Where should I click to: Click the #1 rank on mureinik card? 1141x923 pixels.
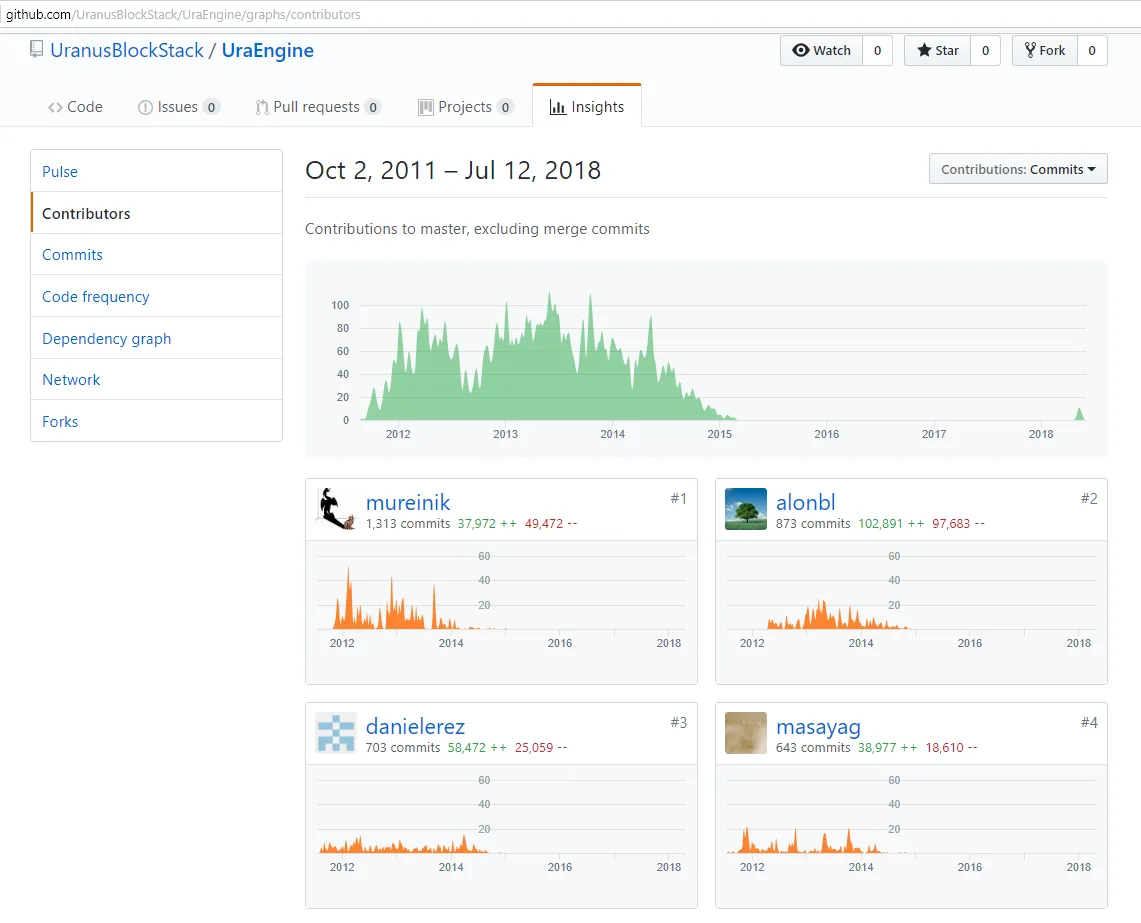click(x=678, y=499)
